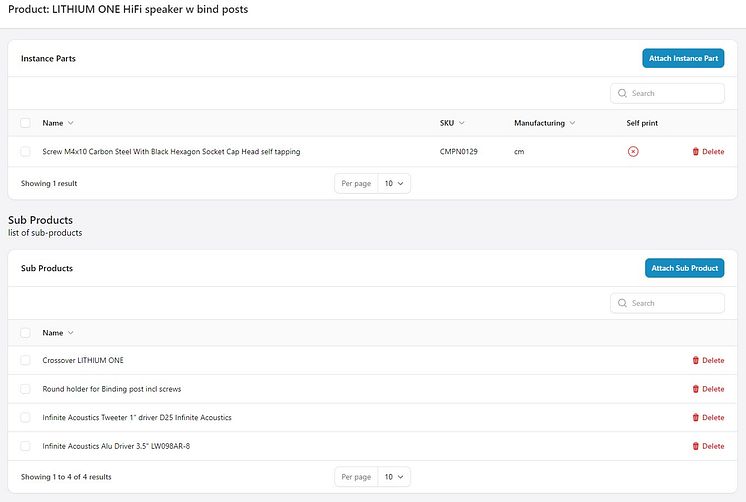Click magnifier icon in Sub Products search
This screenshot has width=746, height=502.
click(x=622, y=303)
